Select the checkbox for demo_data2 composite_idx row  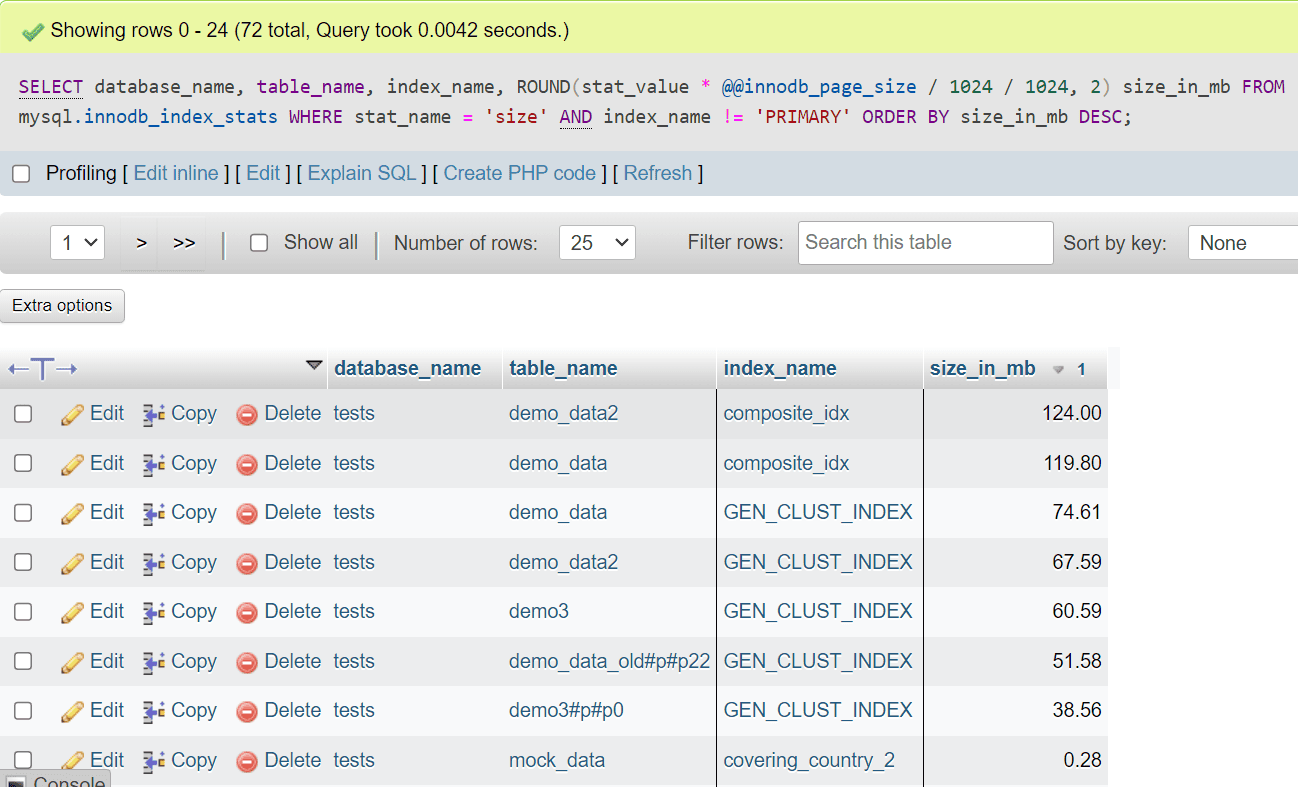[x=23, y=414]
